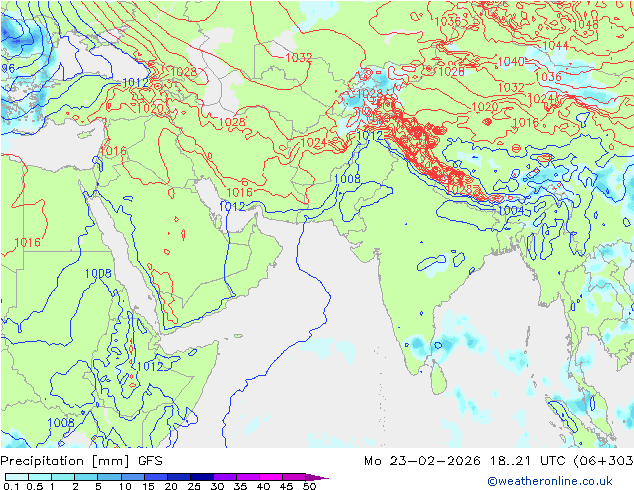Click the 'Precipitation [mm] GFS' title text
This screenshot has height=490, width=634.
click(x=81, y=461)
